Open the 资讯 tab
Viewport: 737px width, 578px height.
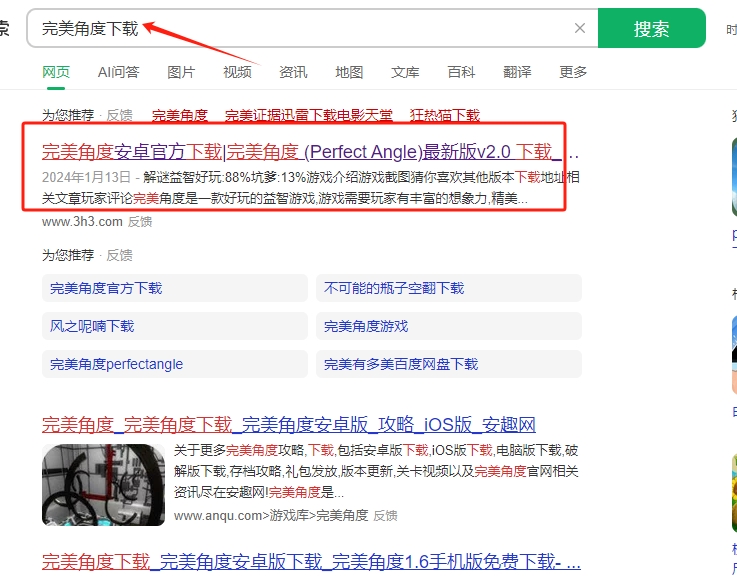click(x=293, y=72)
